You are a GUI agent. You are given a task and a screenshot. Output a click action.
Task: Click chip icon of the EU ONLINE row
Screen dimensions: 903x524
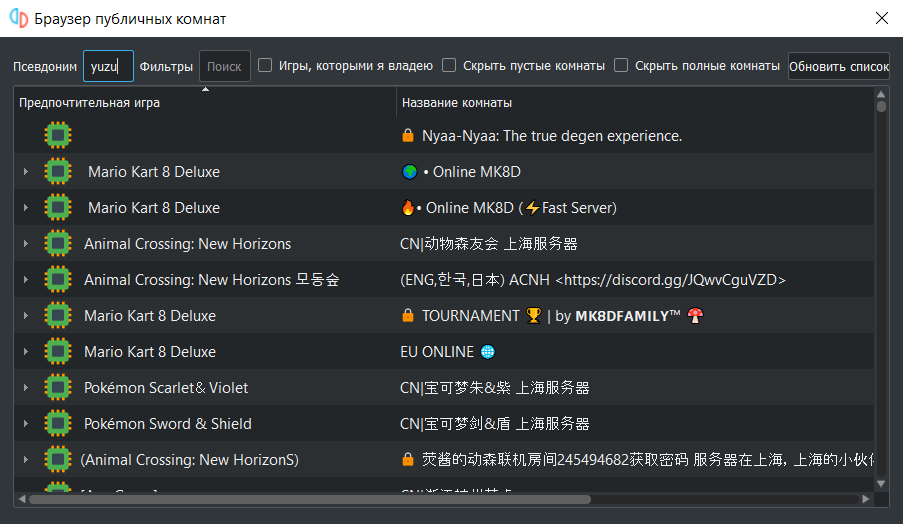[58, 351]
